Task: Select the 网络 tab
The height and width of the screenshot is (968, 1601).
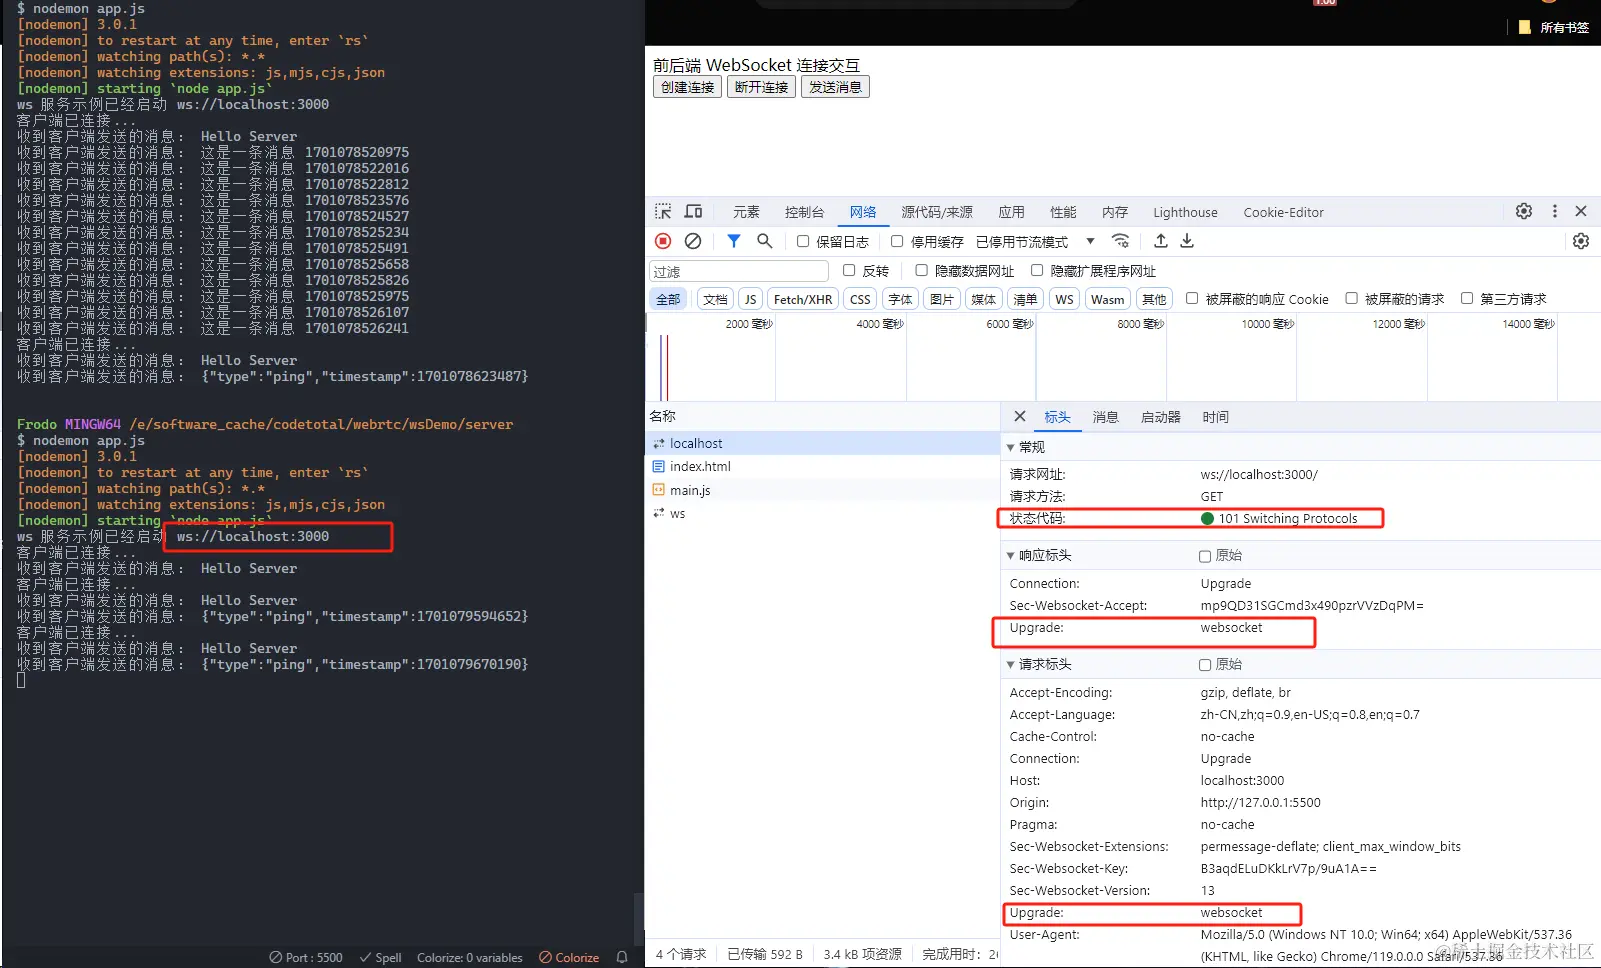Action: tap(863, 212)
